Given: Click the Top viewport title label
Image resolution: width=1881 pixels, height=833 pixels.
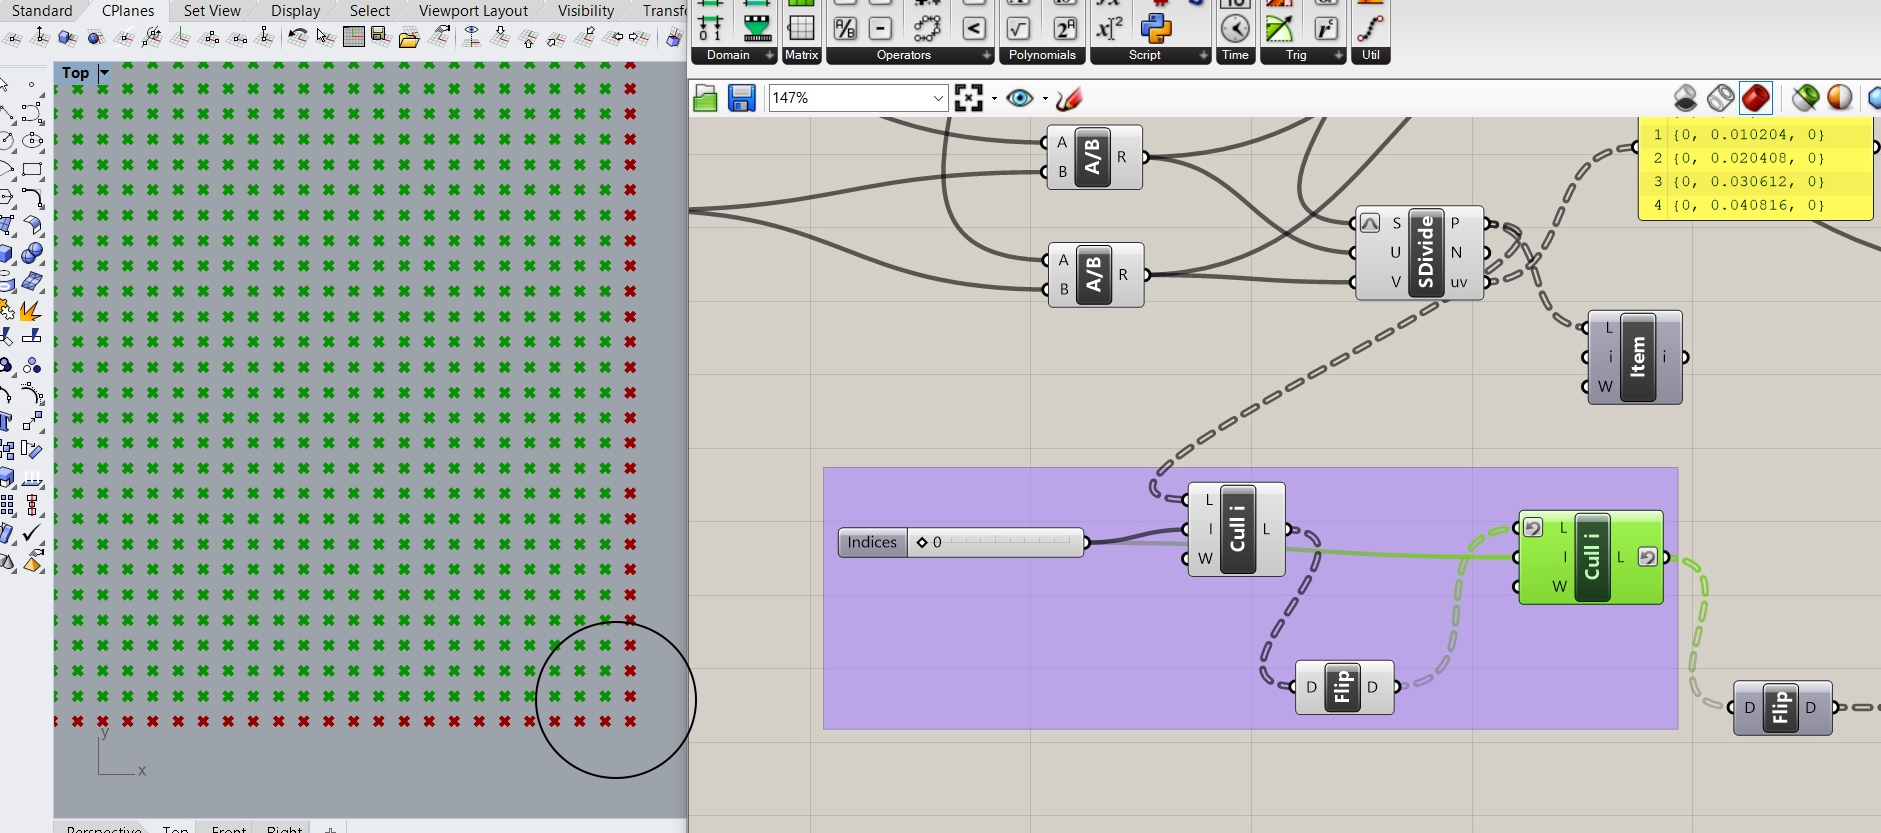Looking at the screenshot, I should point(75,73).
